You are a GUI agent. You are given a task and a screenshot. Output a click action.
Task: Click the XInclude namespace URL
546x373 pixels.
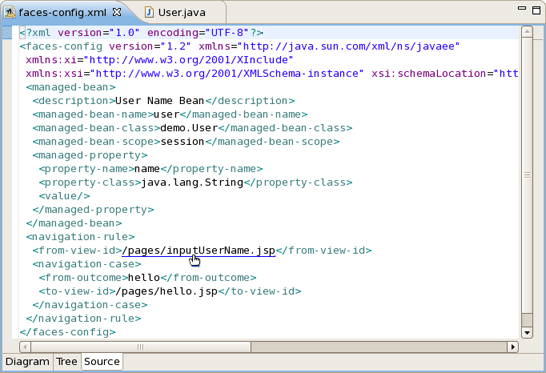[x=188, y=60]
